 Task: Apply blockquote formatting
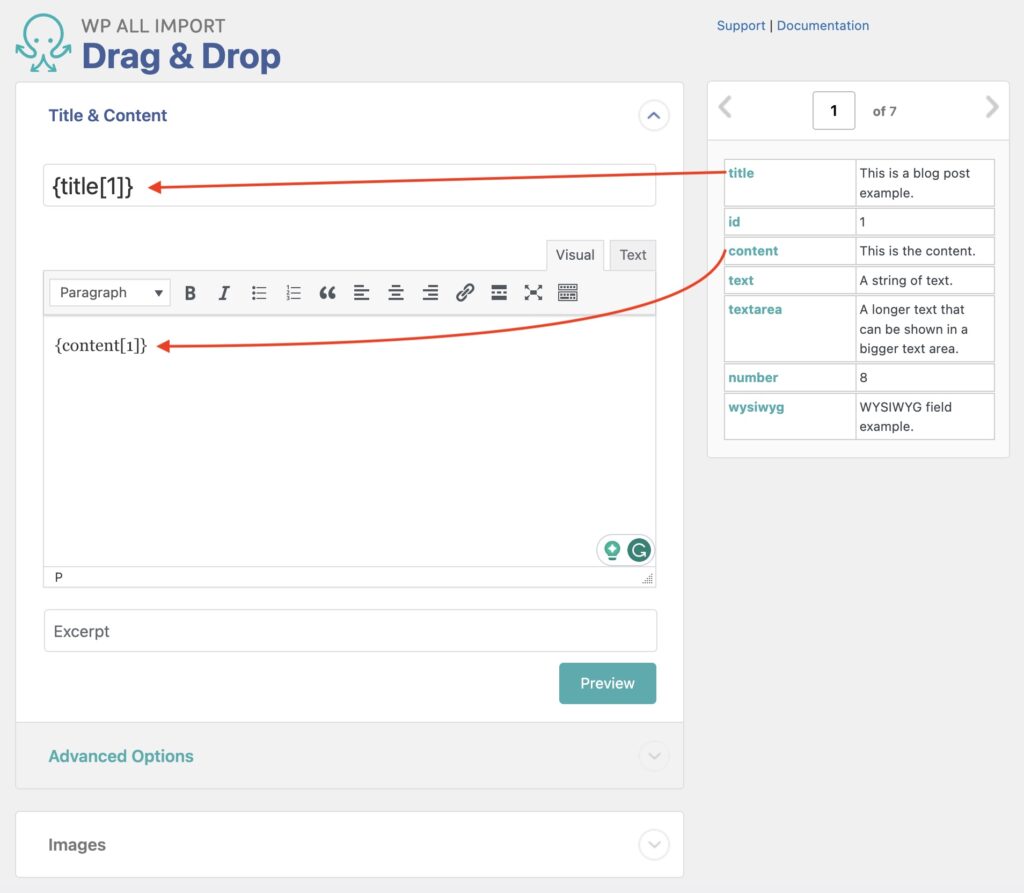coord(327,293)
